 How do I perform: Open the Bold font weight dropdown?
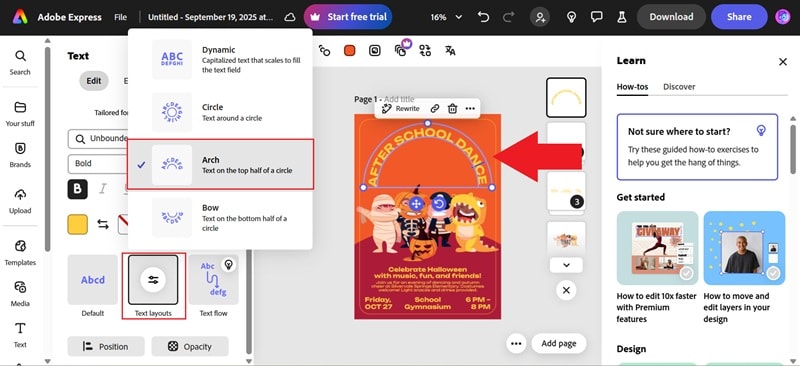point(97,164)
